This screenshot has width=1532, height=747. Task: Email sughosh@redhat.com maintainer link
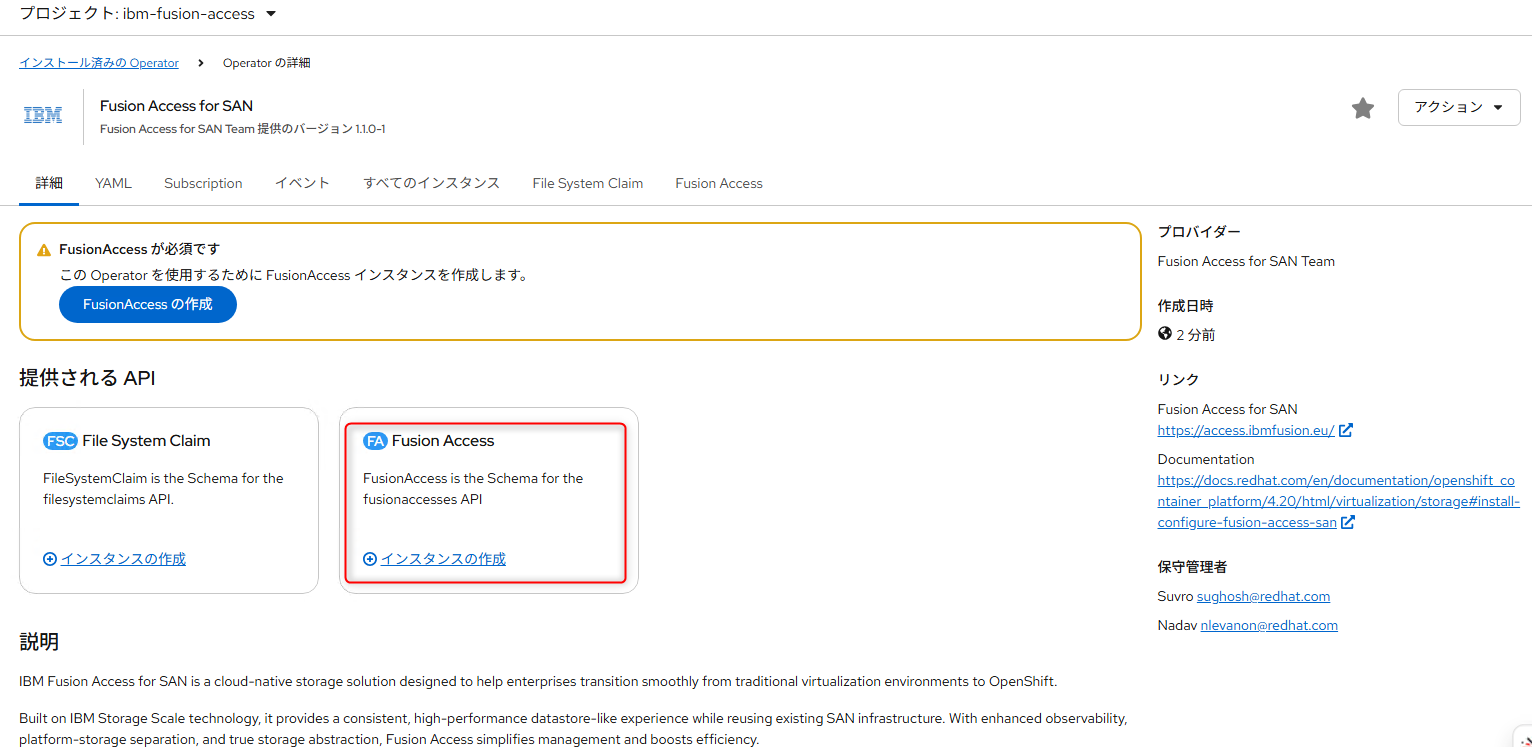coord(1263,596)
